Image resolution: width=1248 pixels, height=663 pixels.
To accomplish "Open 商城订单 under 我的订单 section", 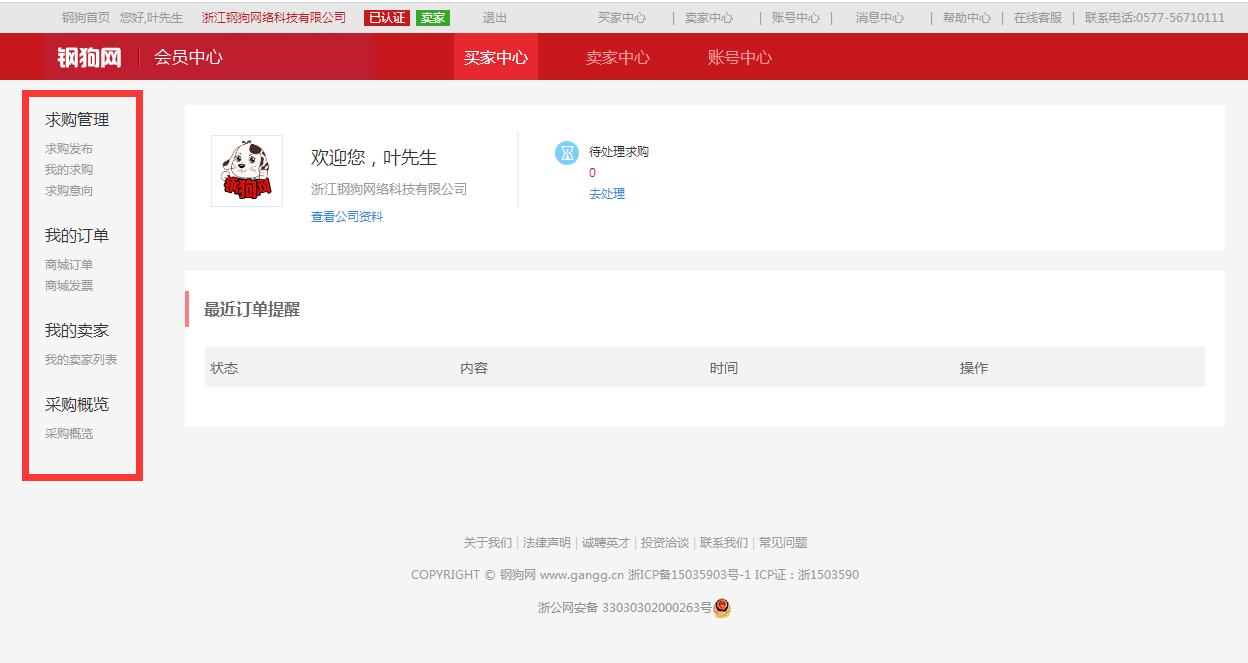I will pyautogui.click(x=66, y=264).
